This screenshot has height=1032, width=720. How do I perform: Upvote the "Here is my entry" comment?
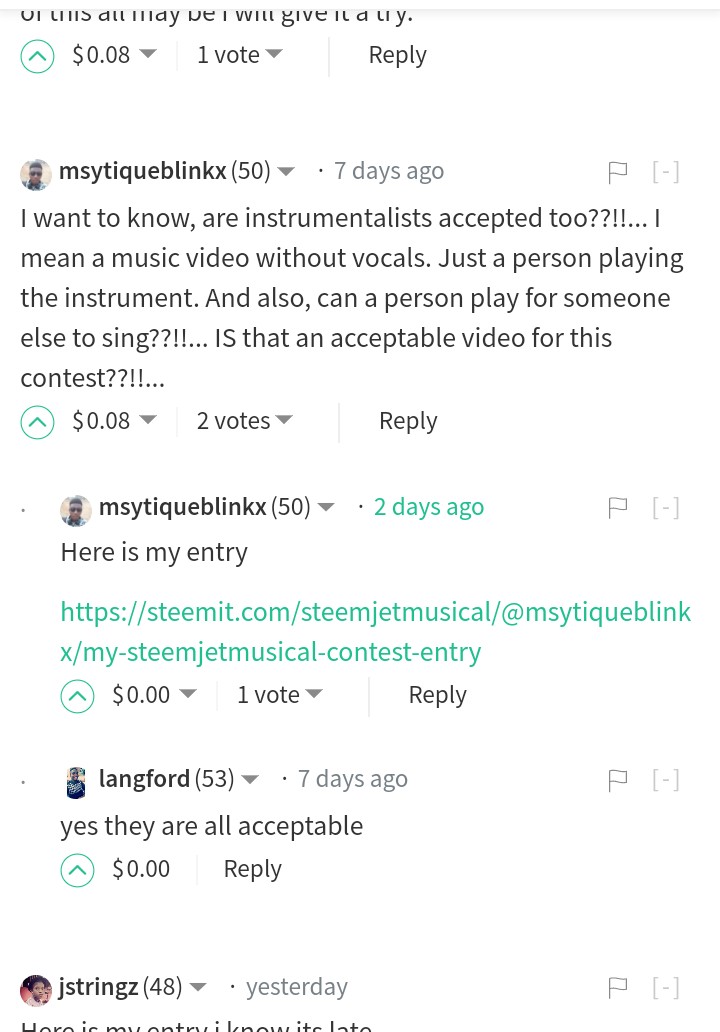pos(77,696)
